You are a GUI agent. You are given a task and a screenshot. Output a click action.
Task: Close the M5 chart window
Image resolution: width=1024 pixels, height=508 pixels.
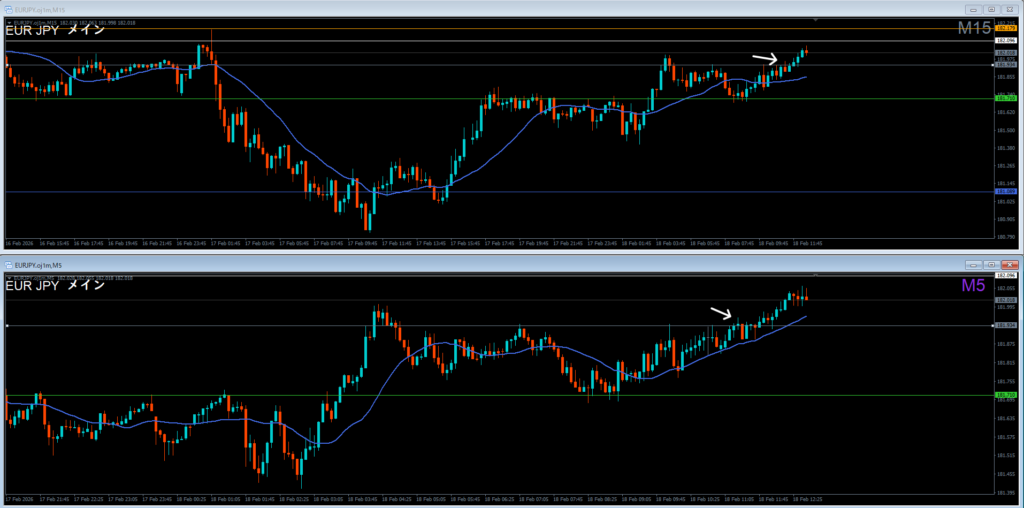(x=1008, y=264)
